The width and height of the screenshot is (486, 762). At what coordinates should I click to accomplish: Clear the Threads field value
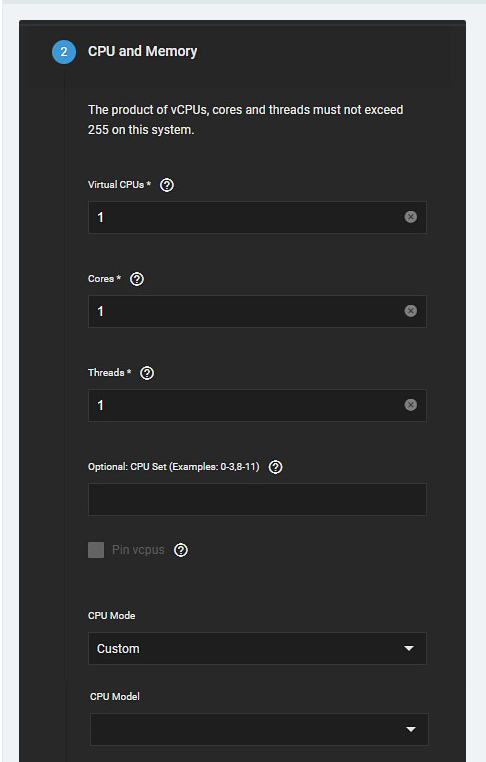point(411,405)
